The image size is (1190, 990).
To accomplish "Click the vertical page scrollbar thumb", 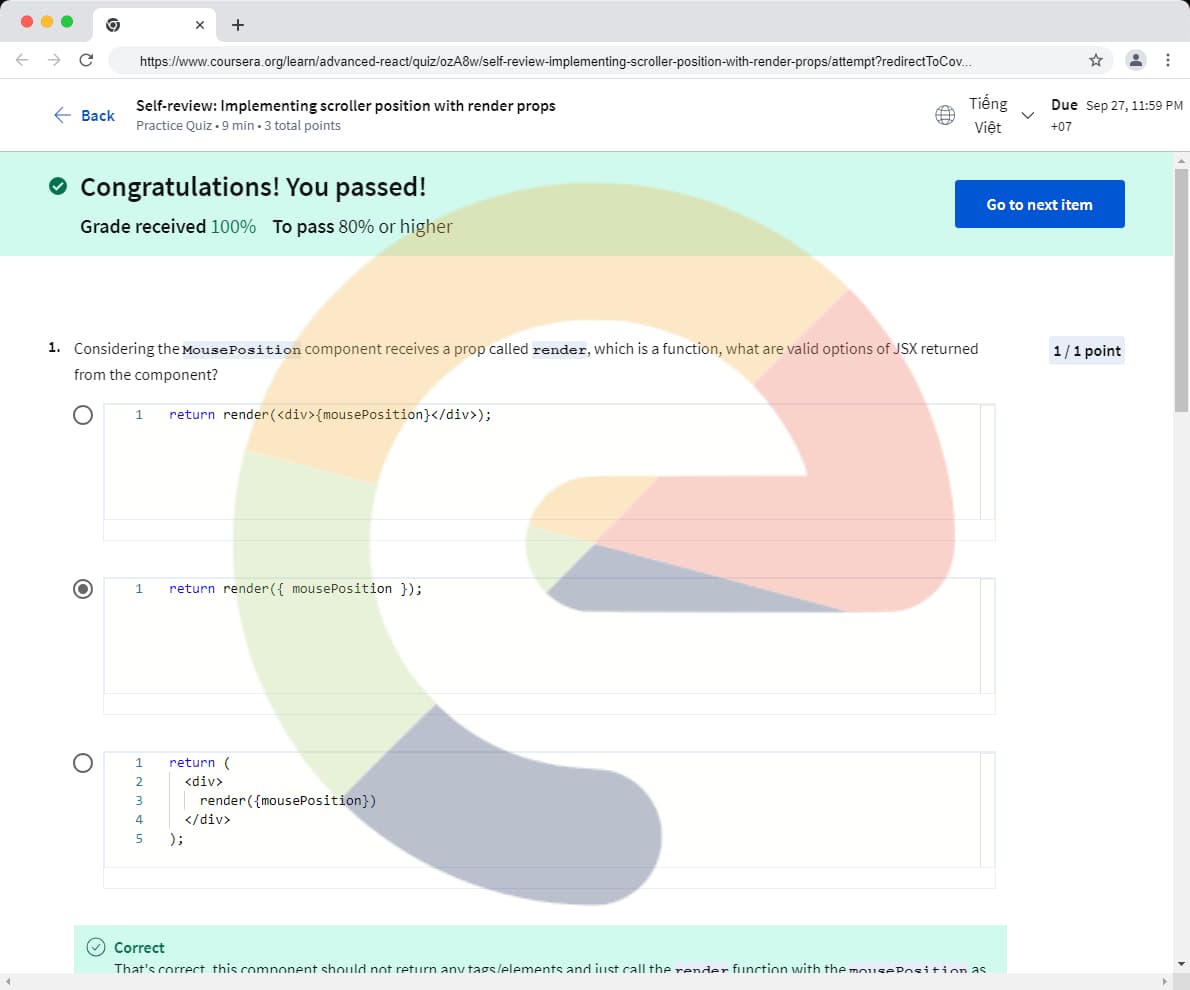I will point(1181,290).
